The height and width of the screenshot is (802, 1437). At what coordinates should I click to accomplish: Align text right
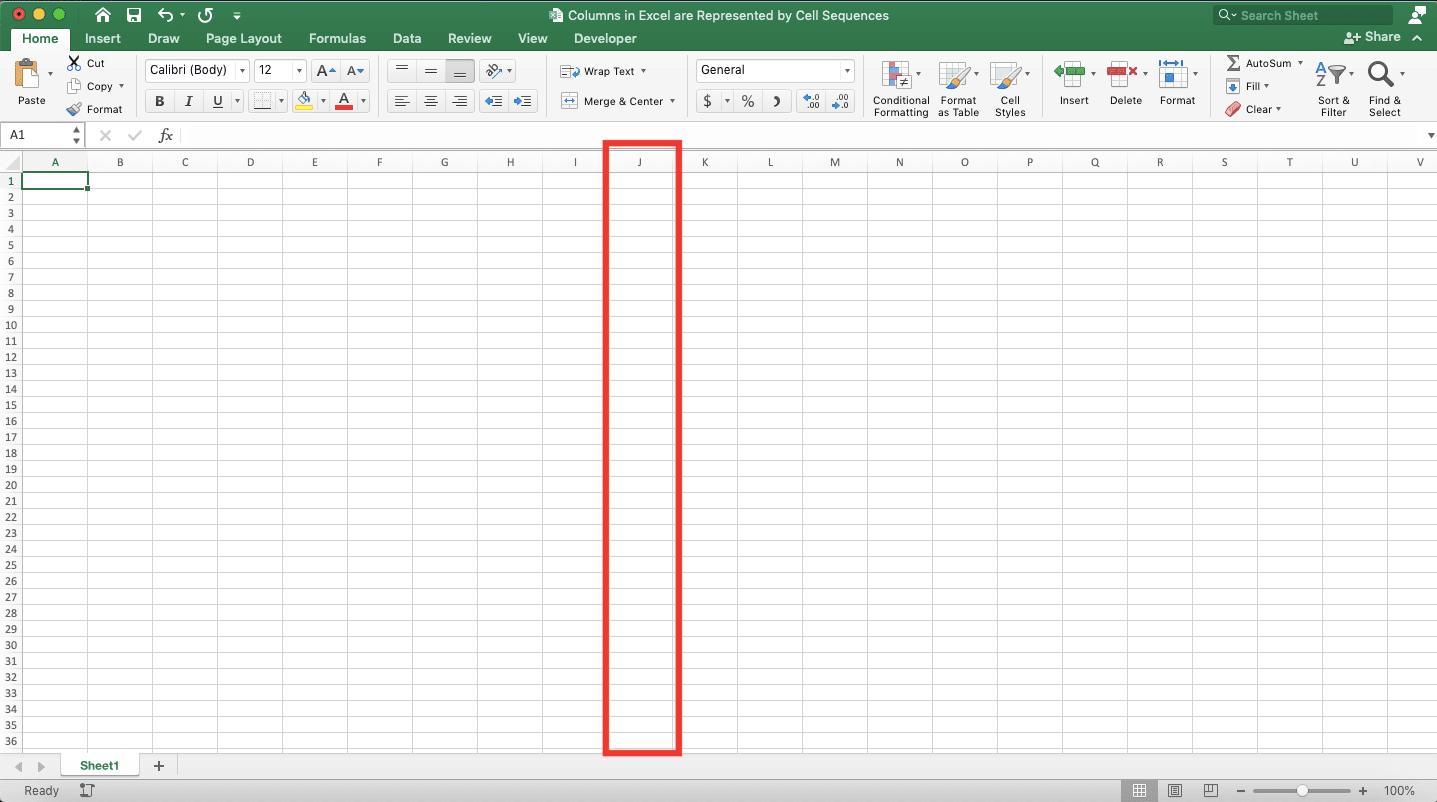[x=460, y=101]
